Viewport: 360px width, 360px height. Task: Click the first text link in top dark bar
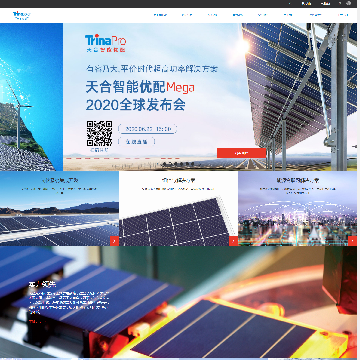[306, 4]
